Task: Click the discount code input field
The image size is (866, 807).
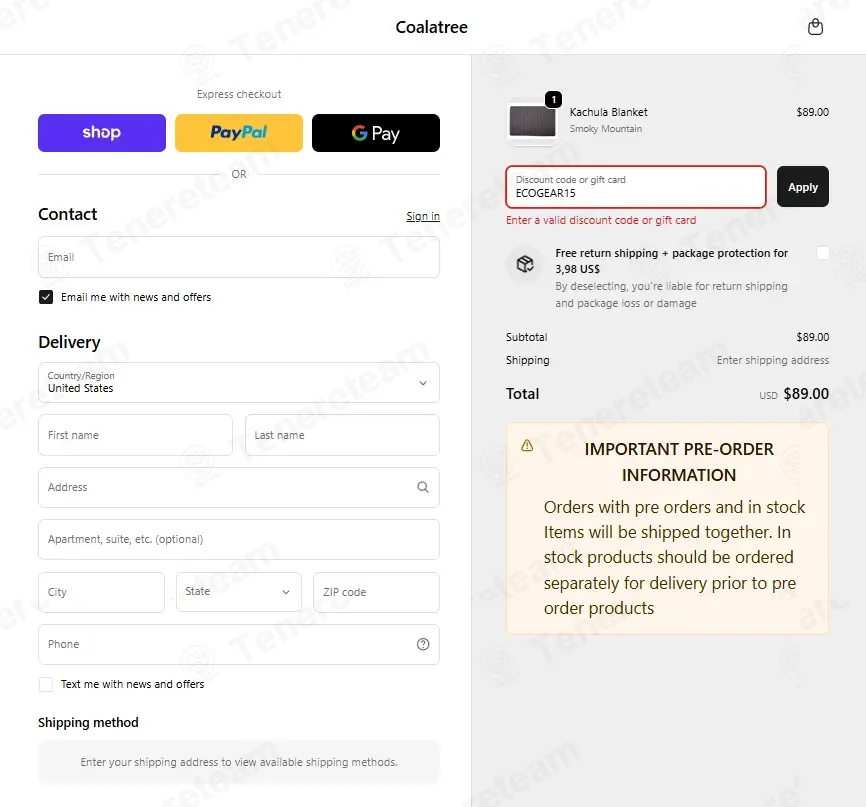Action: point(636,187)
